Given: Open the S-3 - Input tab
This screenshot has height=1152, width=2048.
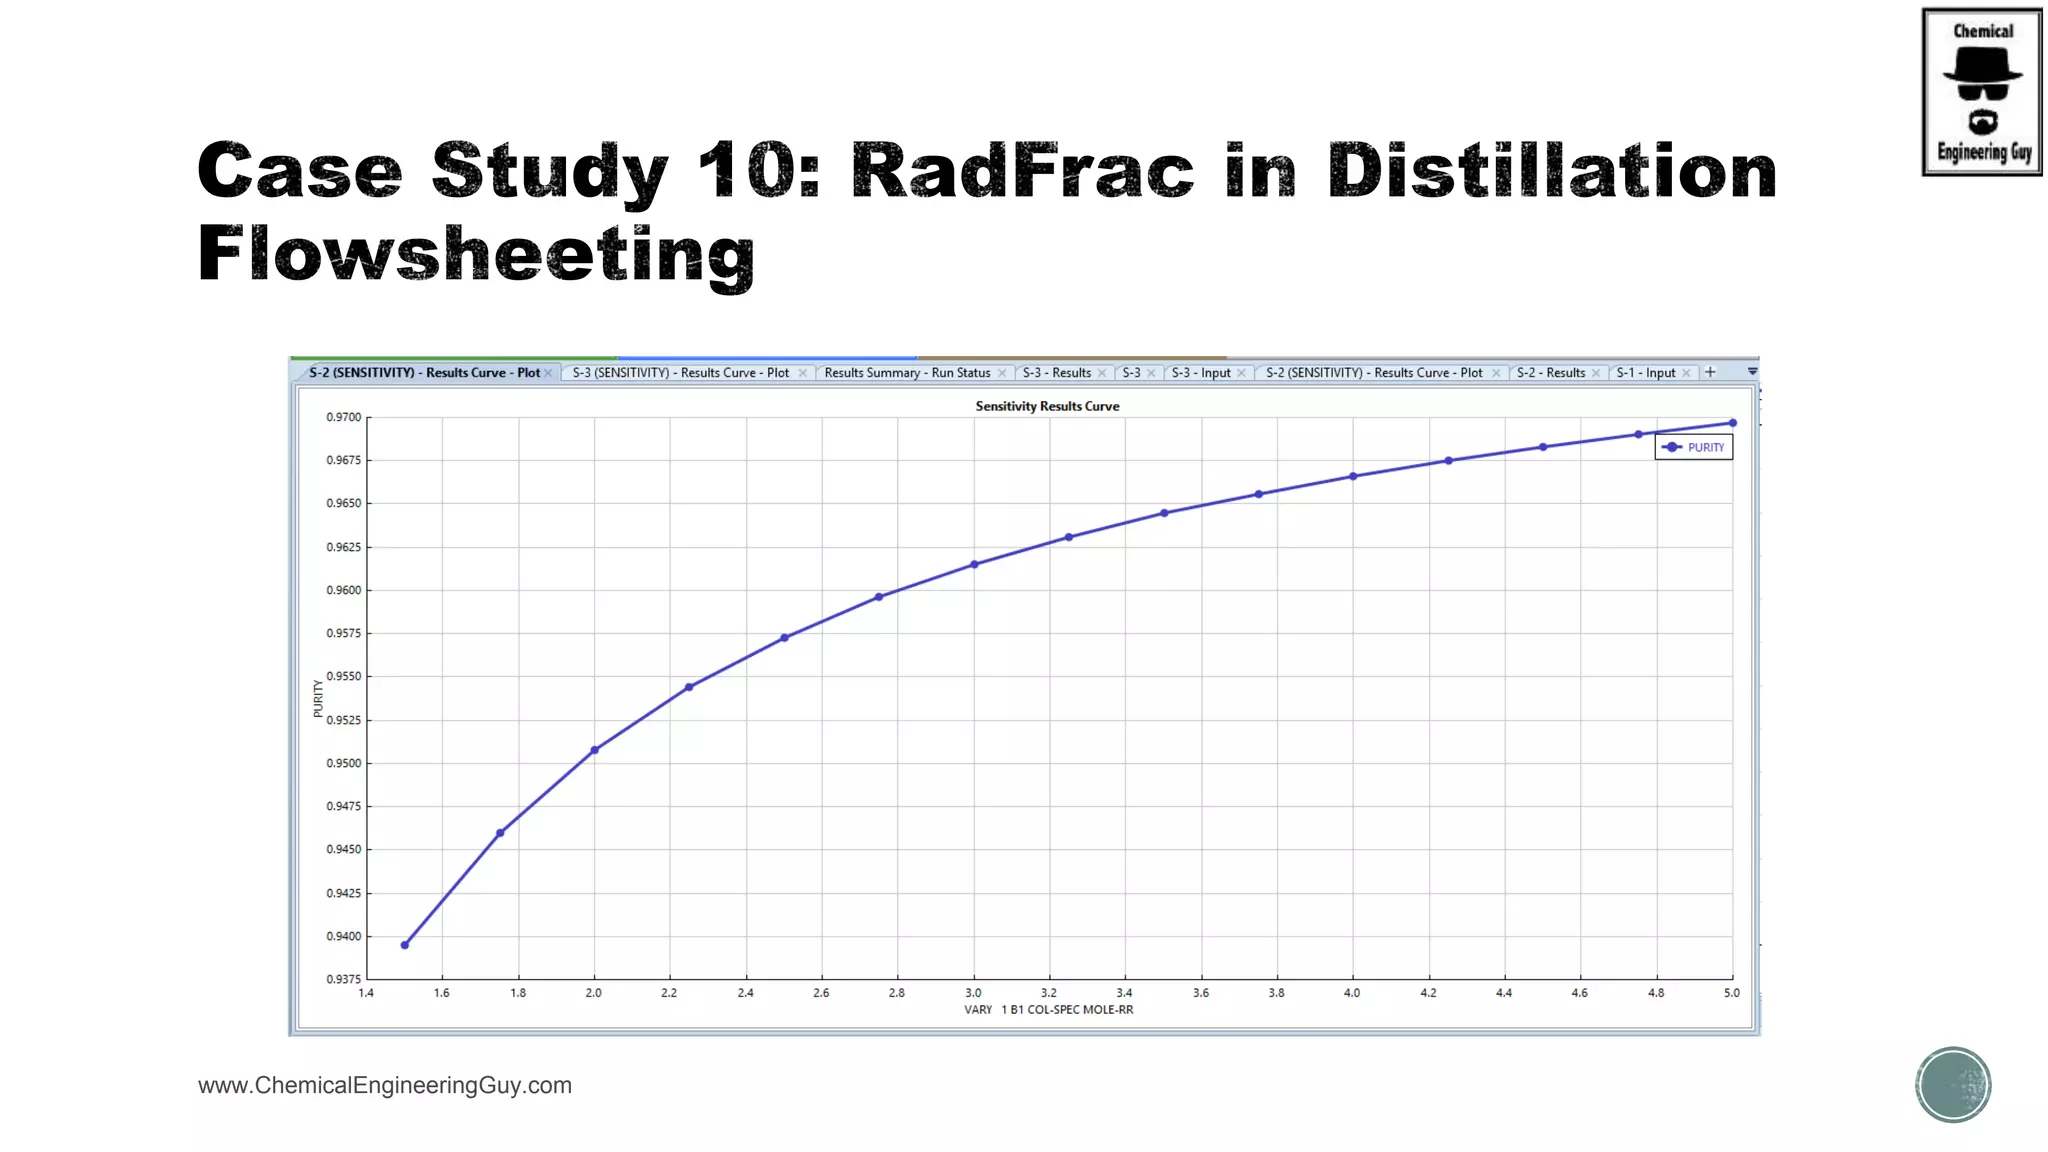Looking at the screenshot, I should coord(1200,373).
